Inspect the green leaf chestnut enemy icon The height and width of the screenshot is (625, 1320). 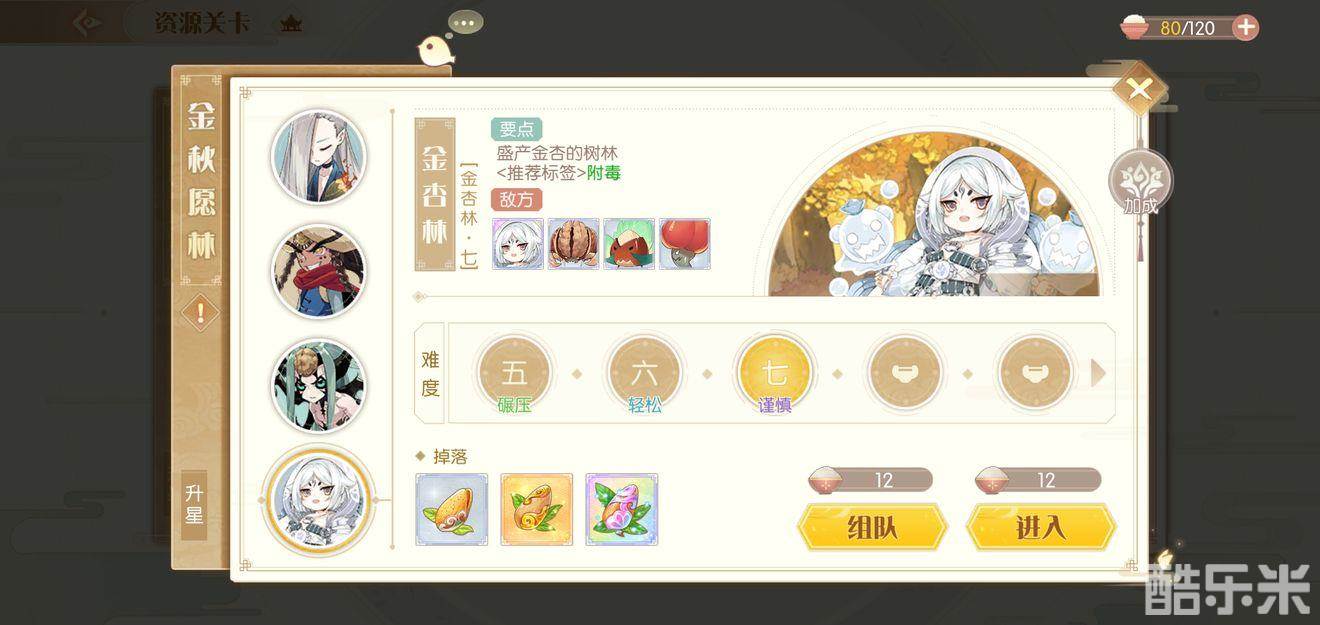coord(629,244)
